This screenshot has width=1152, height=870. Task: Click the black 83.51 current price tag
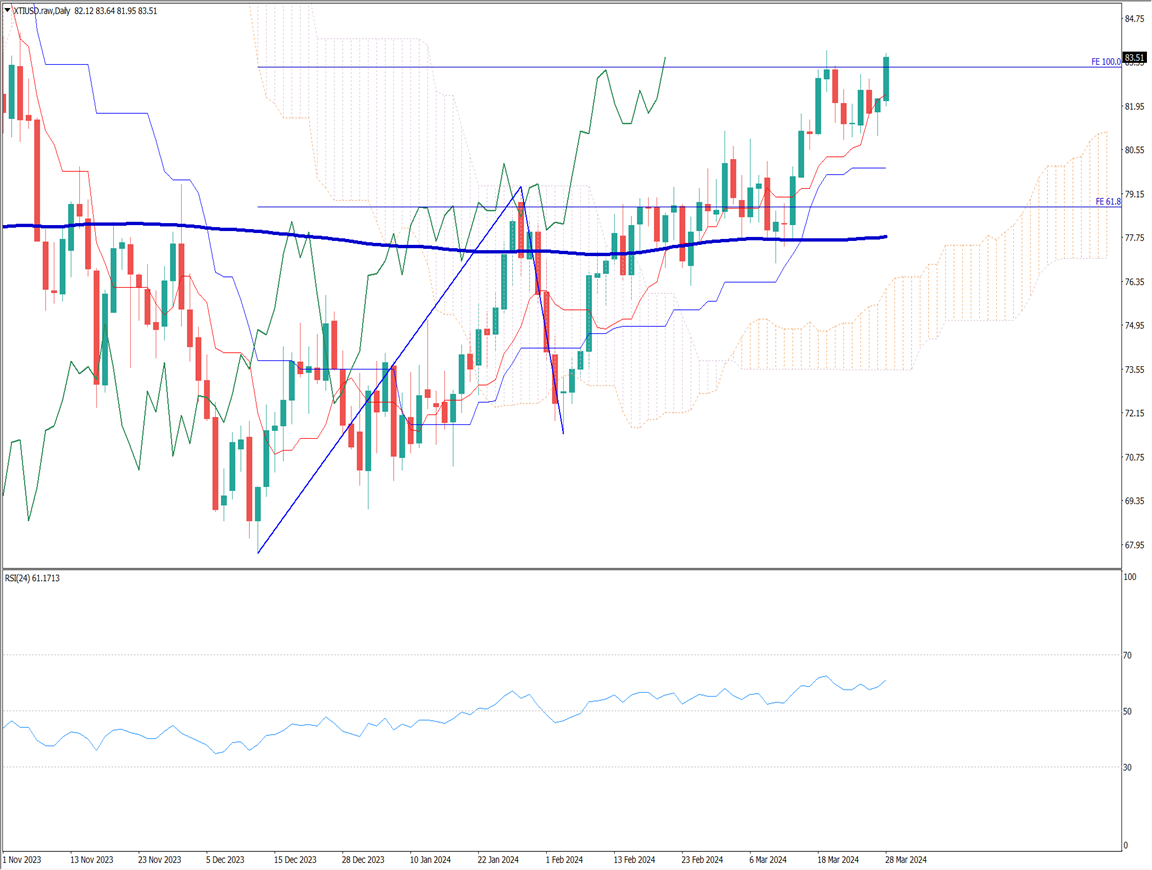point(1133,58)
